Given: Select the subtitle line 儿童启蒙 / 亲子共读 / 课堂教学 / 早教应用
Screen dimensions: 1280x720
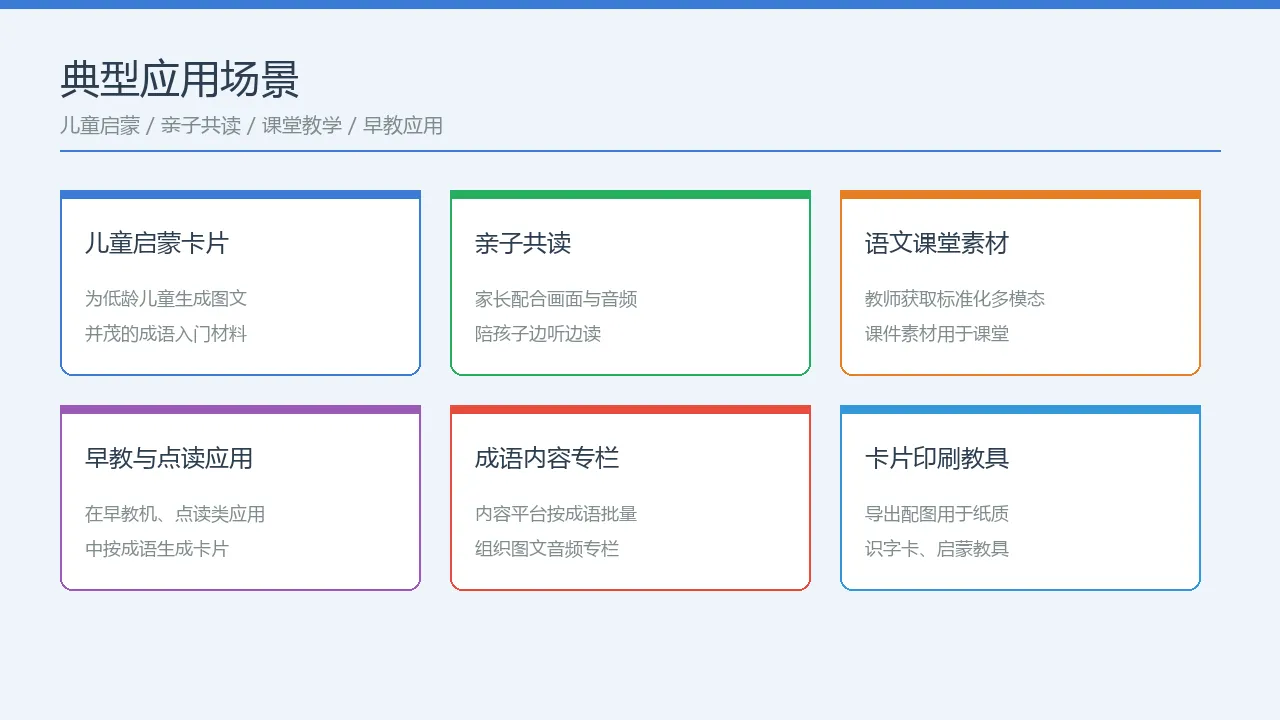Looking at the screenshot, I should click(251, 126).
